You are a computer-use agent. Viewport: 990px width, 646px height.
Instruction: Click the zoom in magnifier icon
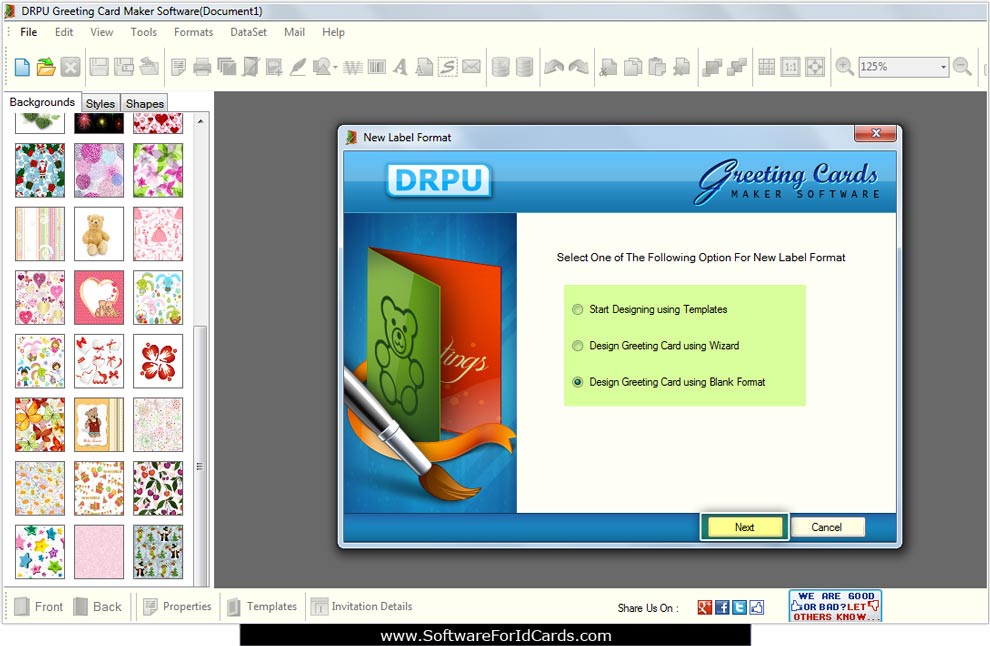(844, 66)
